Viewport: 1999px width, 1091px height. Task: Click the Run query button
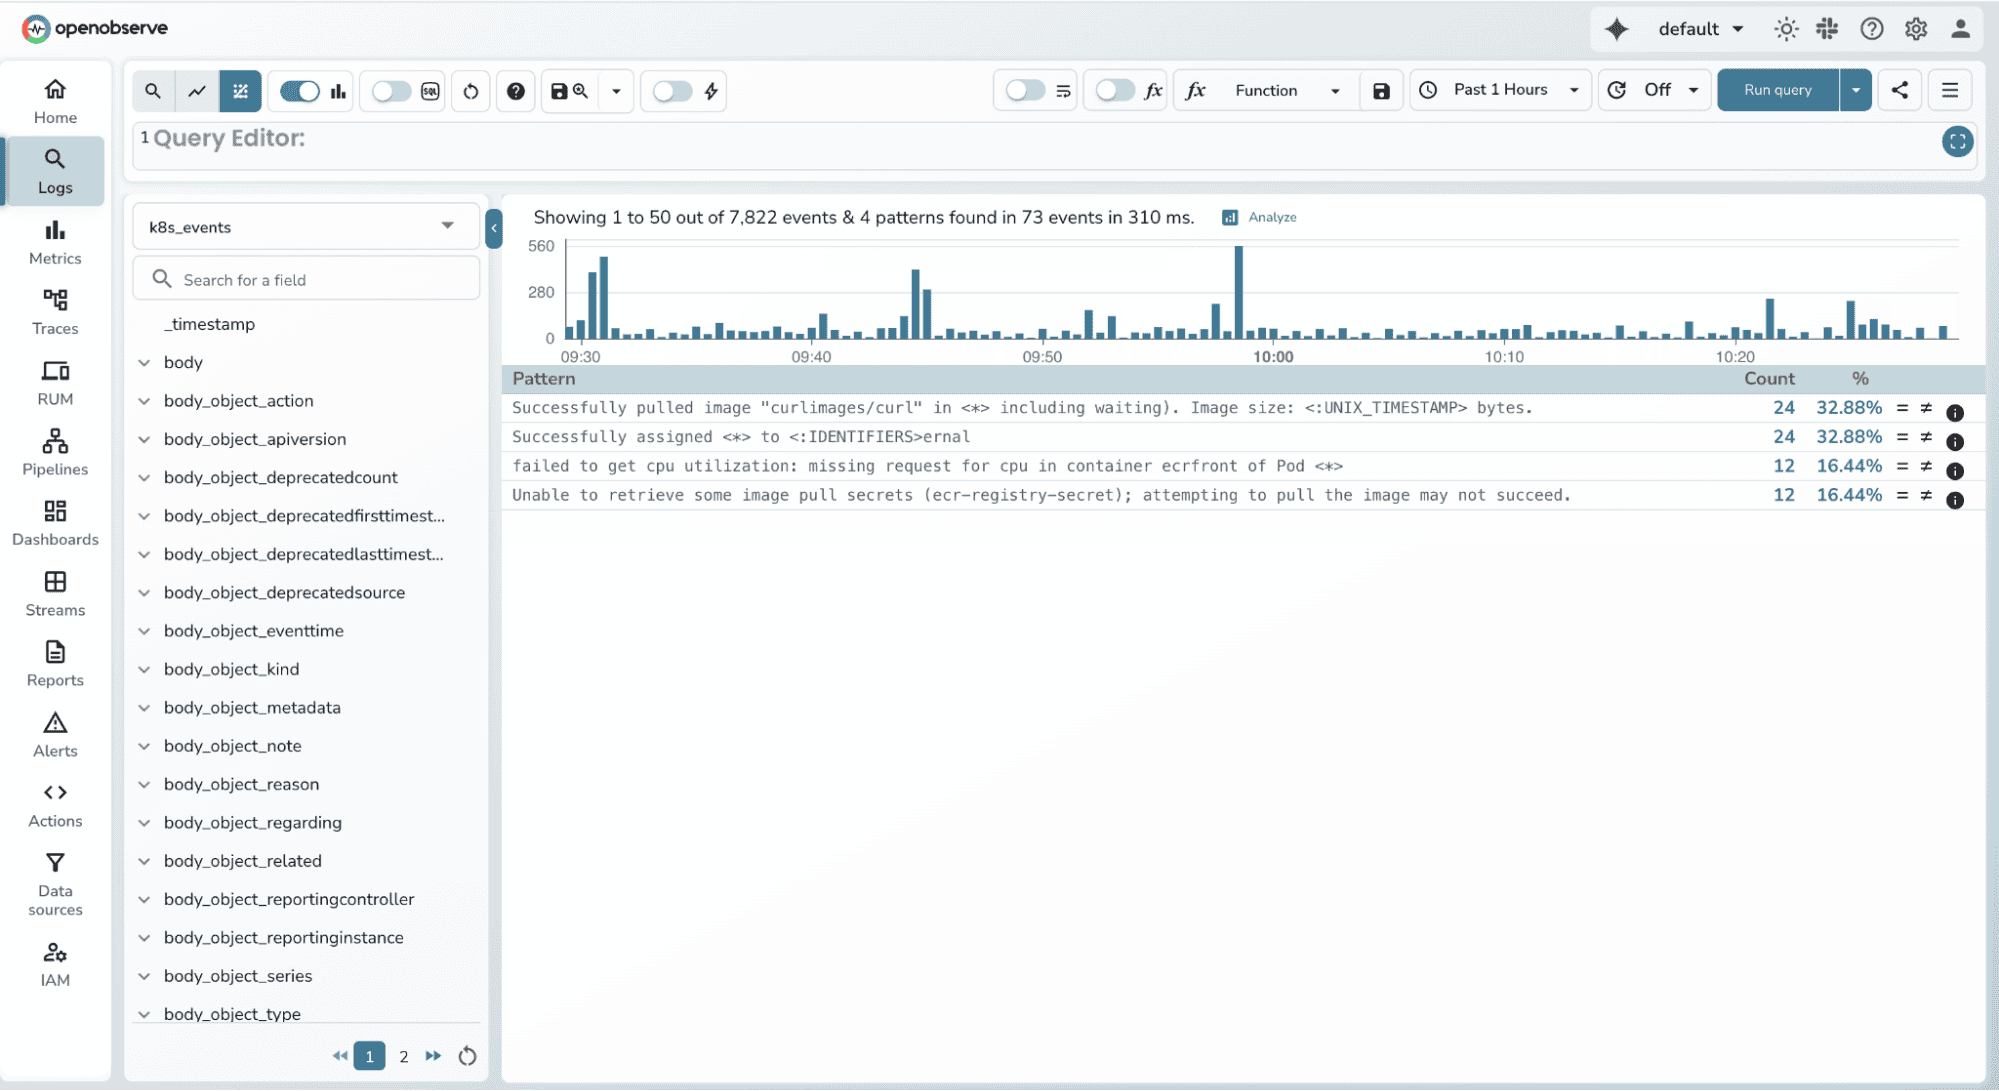tap(1776, 90)
